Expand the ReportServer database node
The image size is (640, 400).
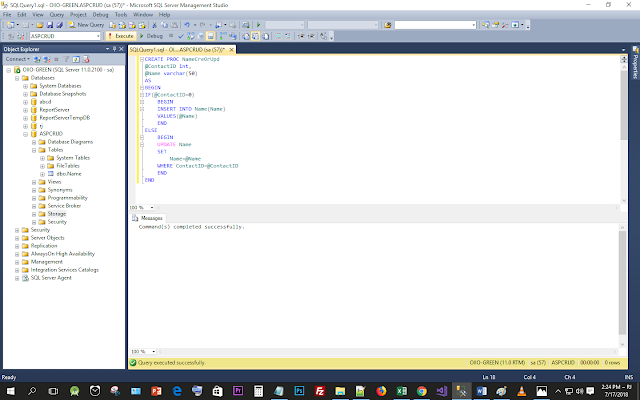25,110
